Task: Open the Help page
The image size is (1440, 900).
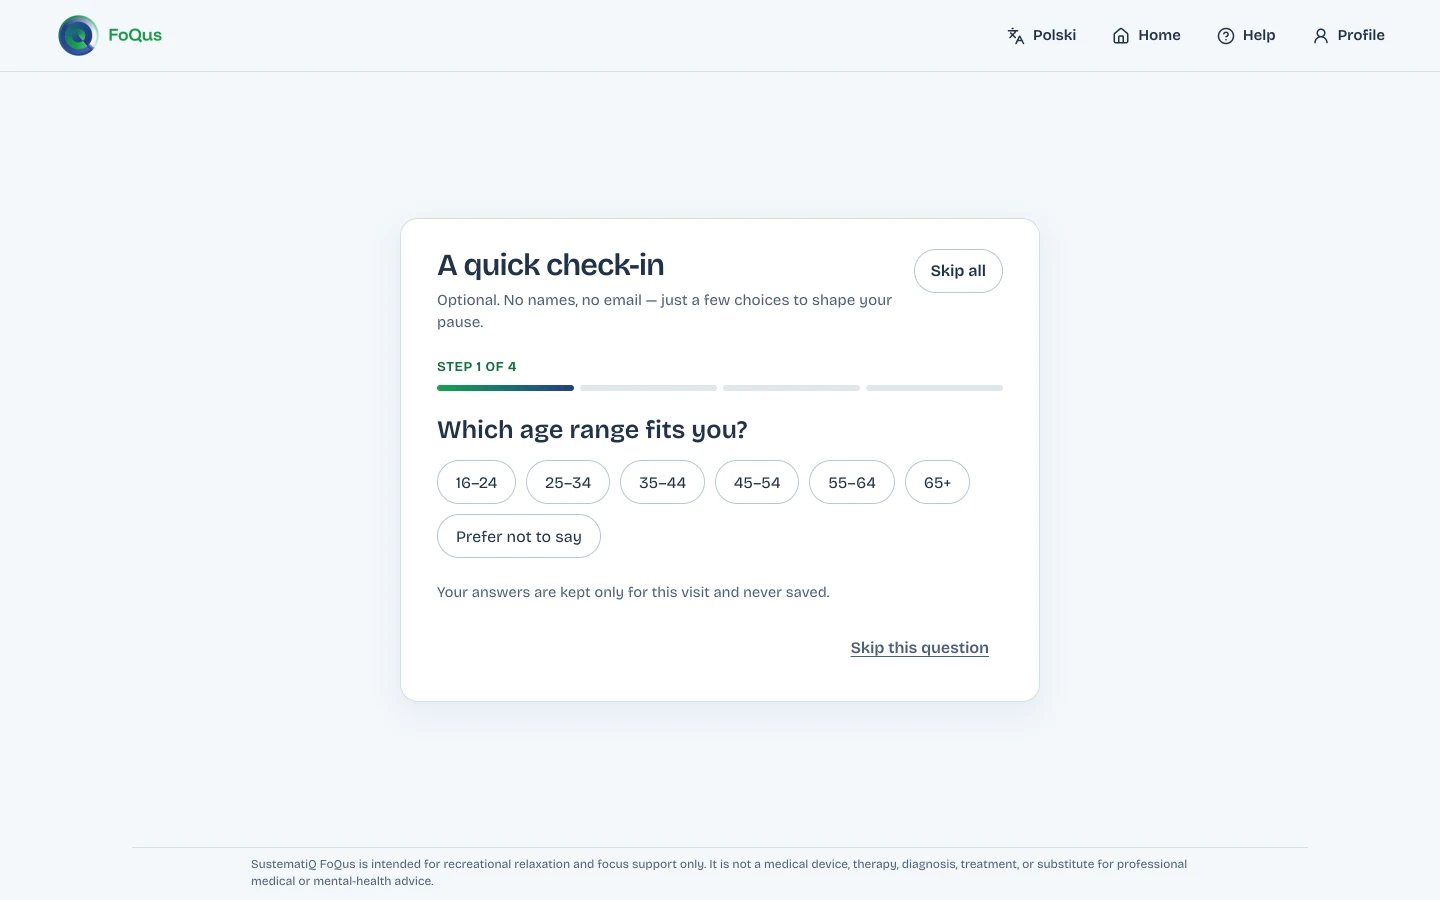Action: pyautogui.click(x=1246, y=36)
